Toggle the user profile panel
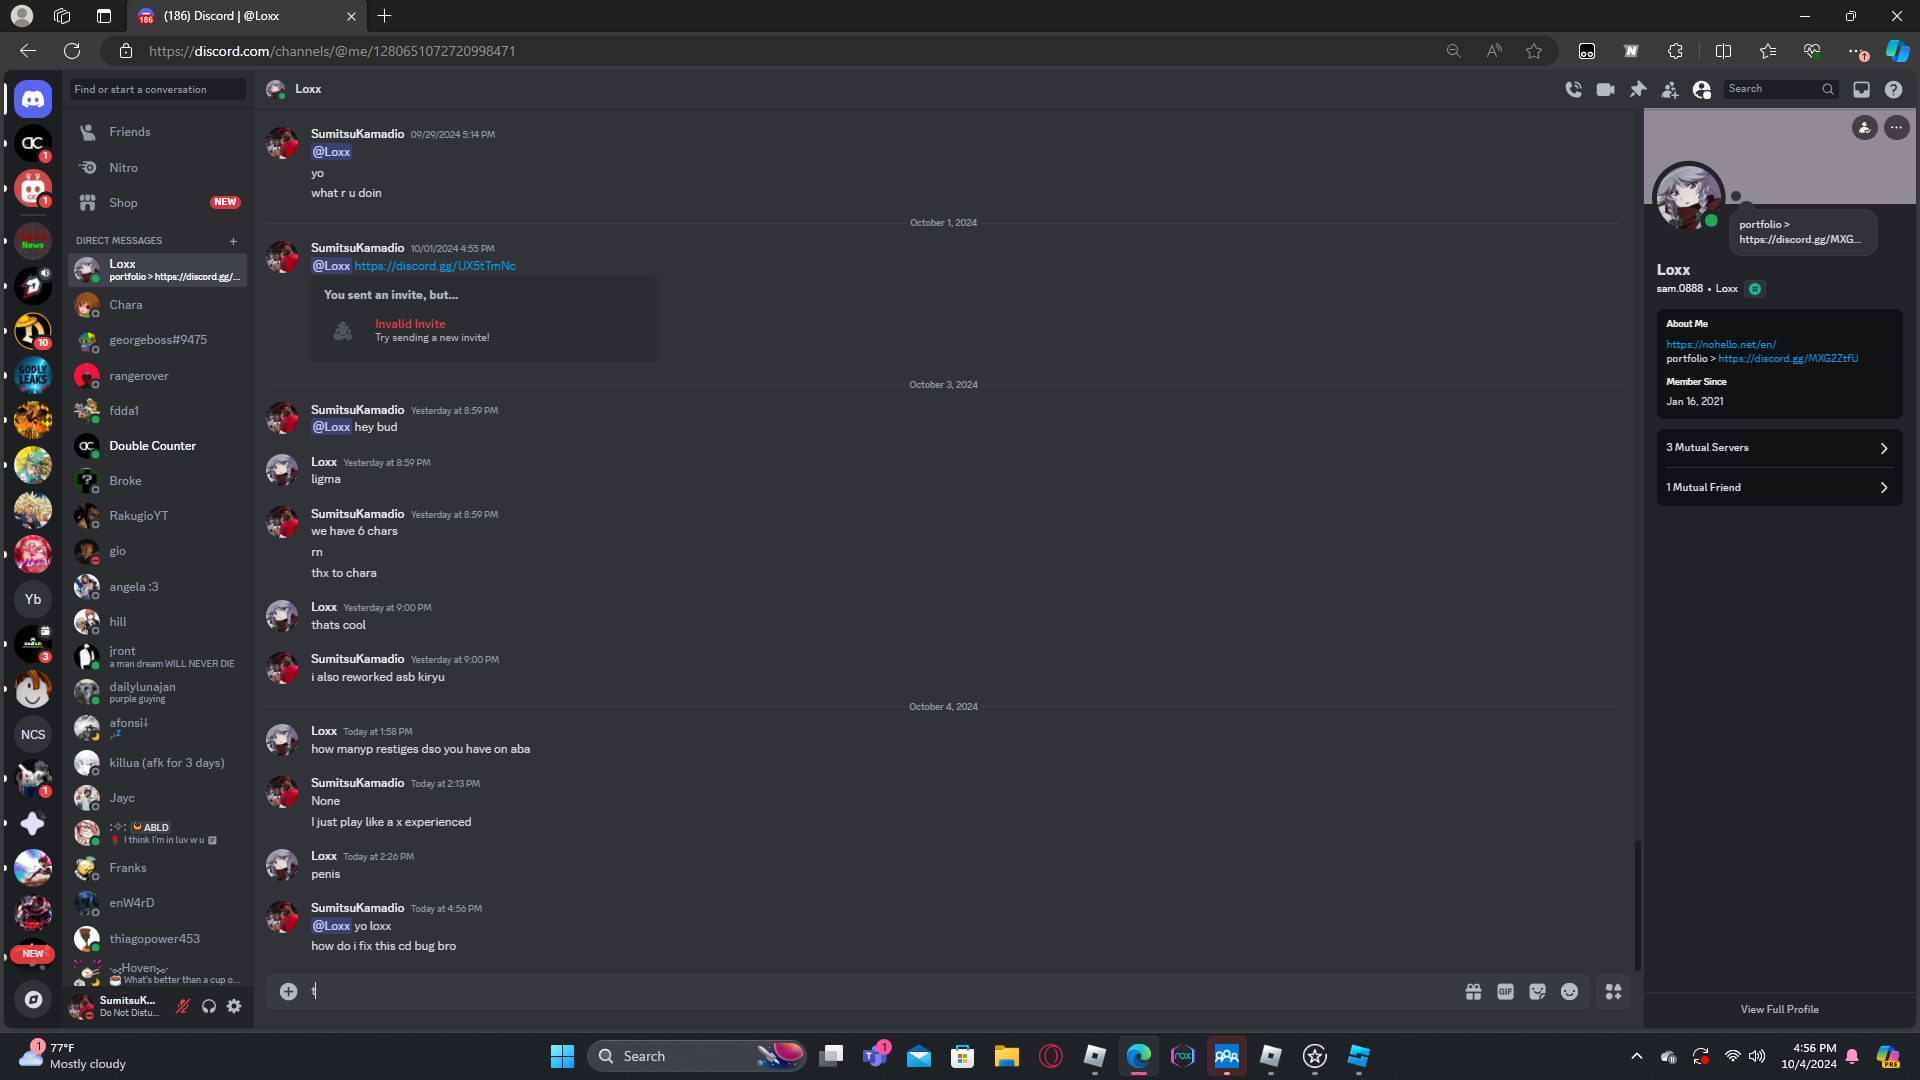The width and height of the screenshot is (1920, 1080). click(1702, 89)
